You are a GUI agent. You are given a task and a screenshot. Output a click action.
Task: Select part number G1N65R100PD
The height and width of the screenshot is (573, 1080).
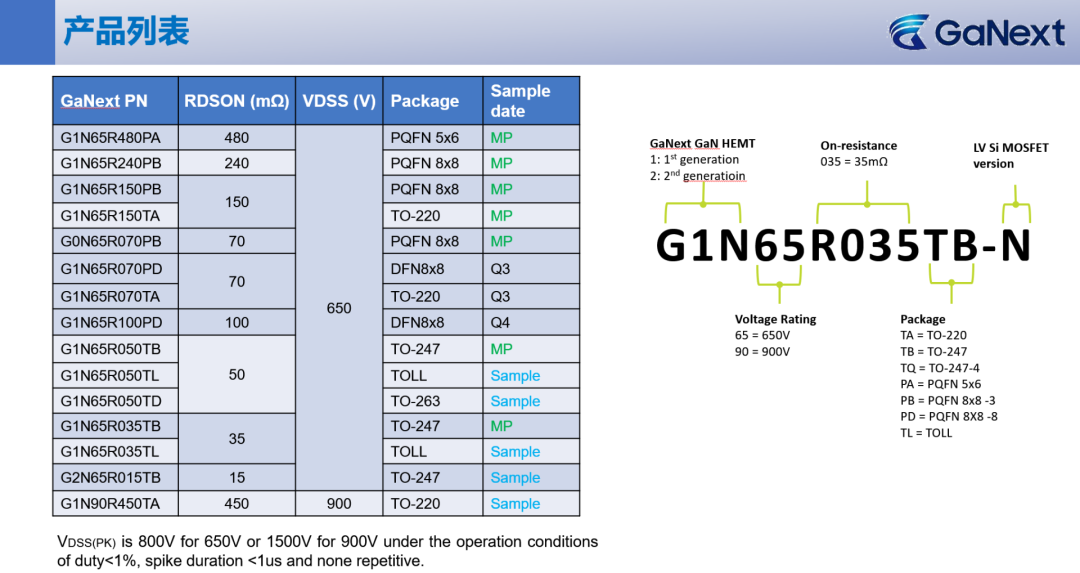point(111,322)
